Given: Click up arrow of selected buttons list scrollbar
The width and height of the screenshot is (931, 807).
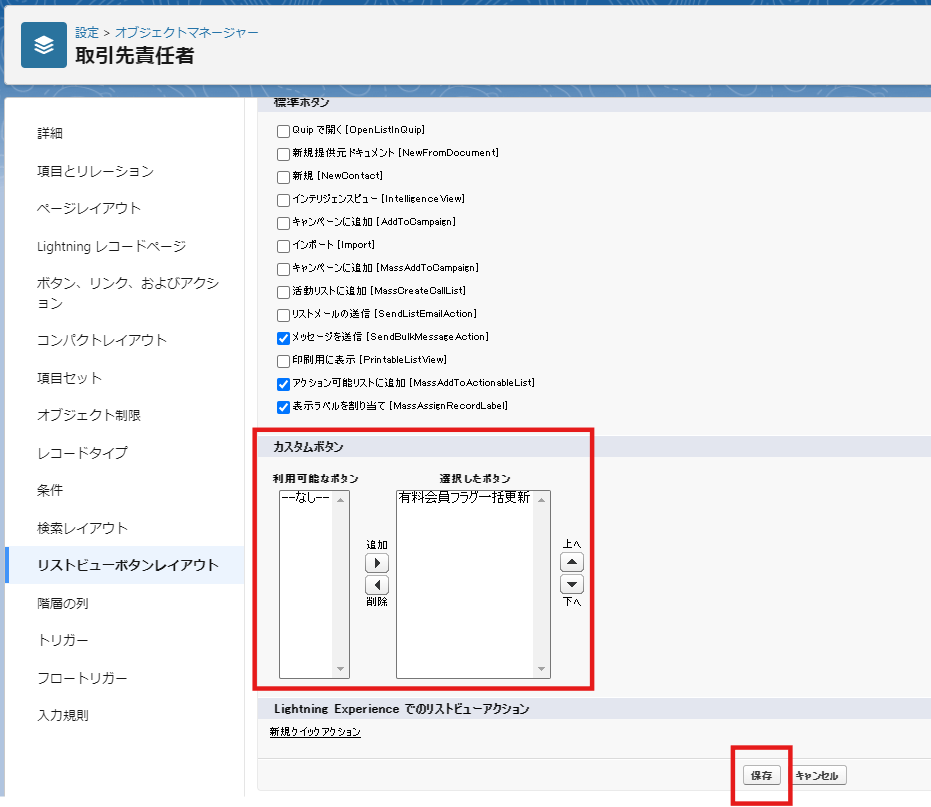Looking at the screenshot, I should (x=542, y=500).
